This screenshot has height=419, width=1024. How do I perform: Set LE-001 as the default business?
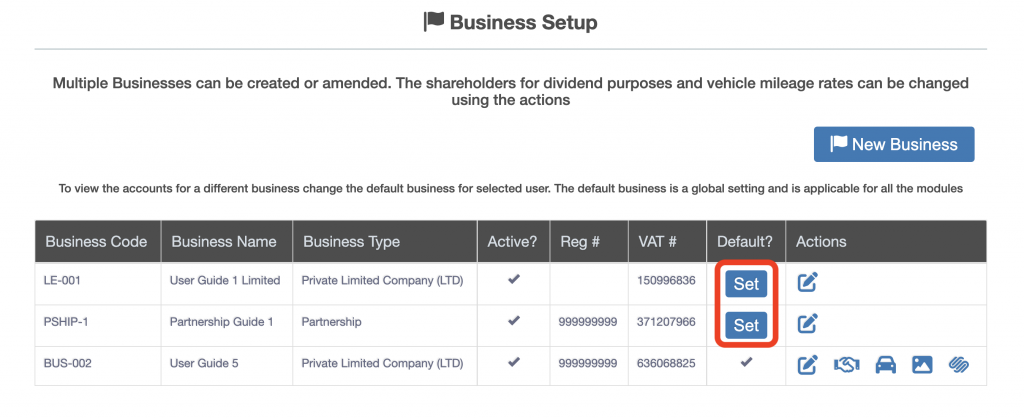click(747, 283)
